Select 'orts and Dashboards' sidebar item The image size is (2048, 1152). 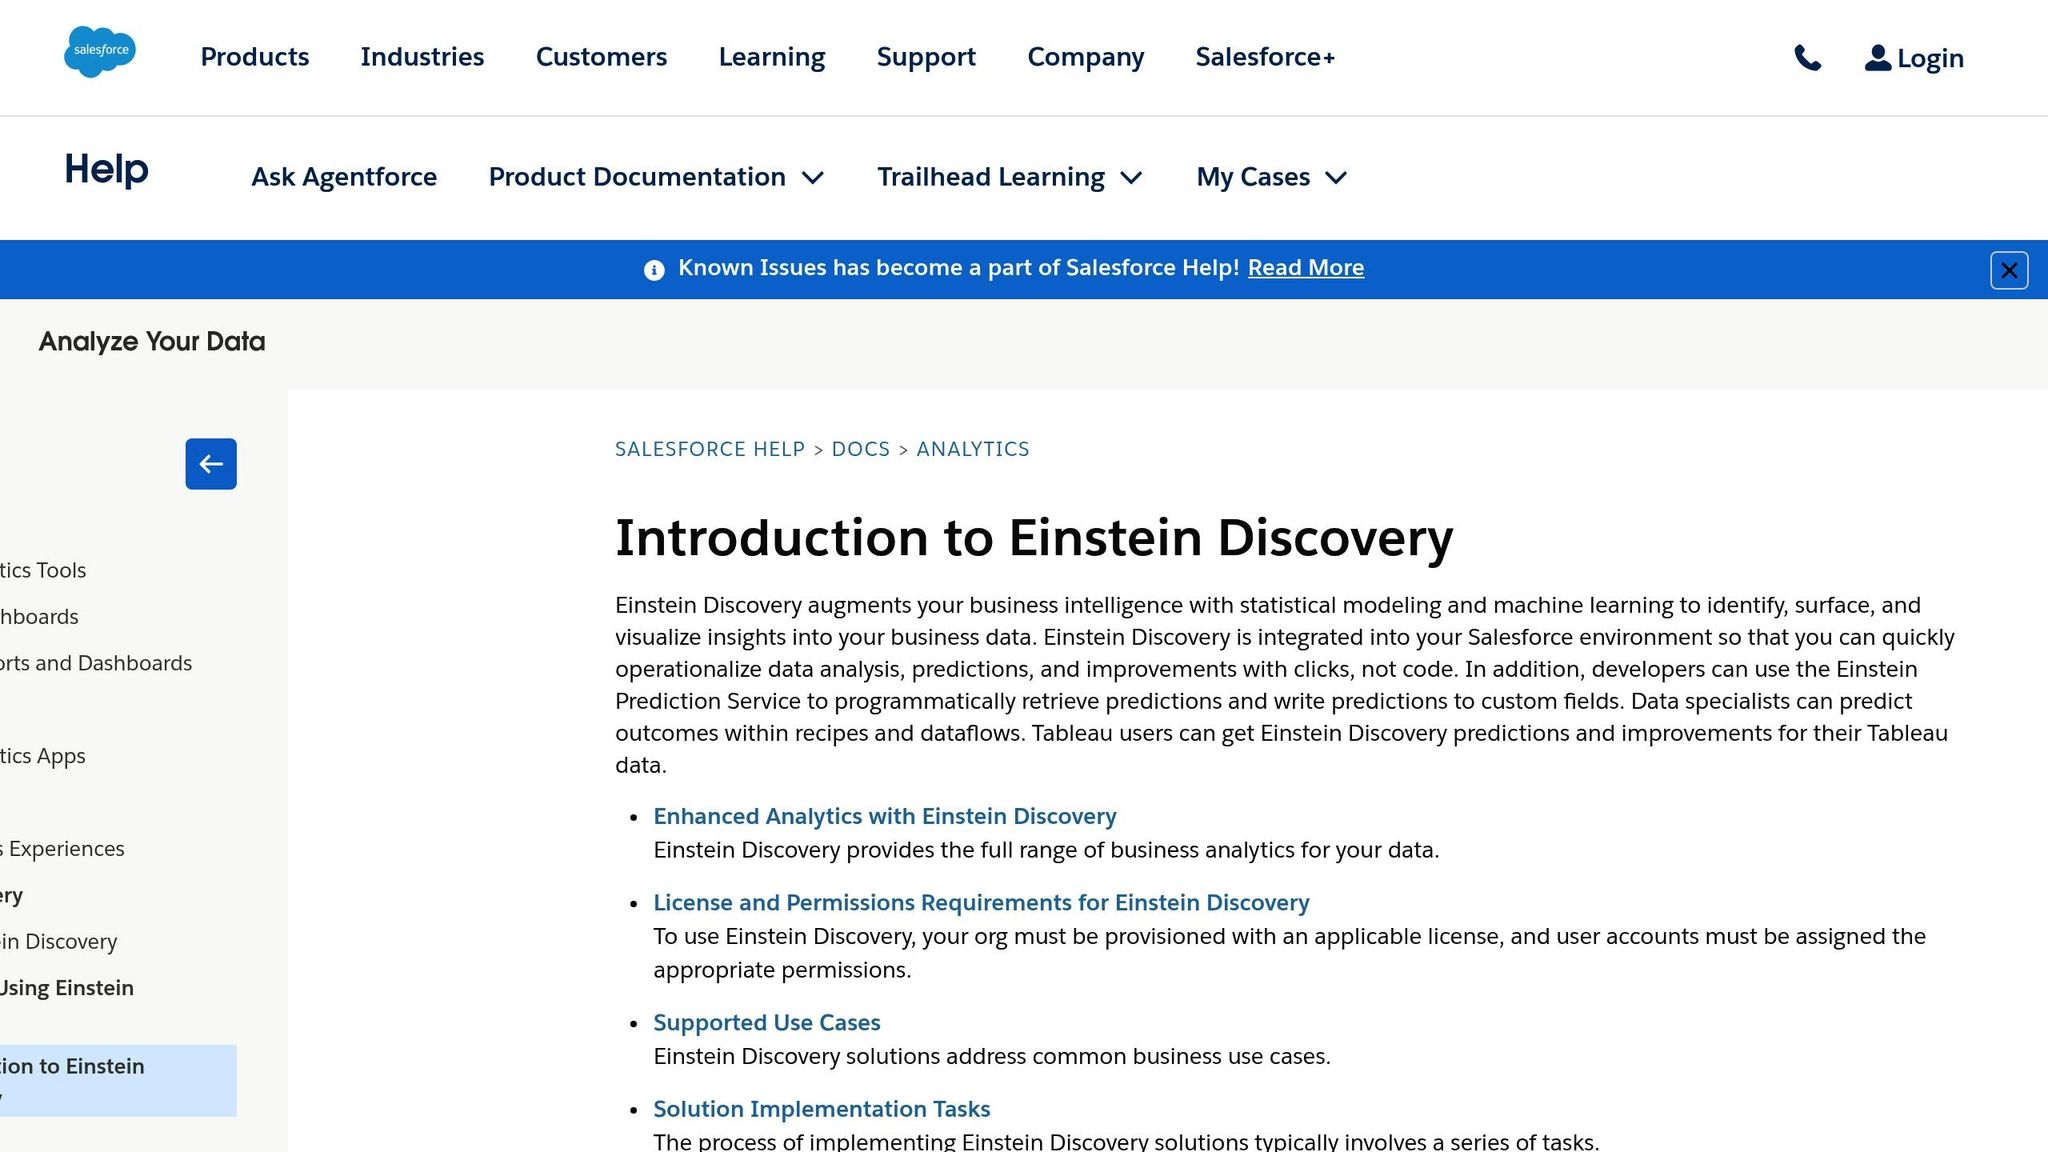(x=96, y=663)
